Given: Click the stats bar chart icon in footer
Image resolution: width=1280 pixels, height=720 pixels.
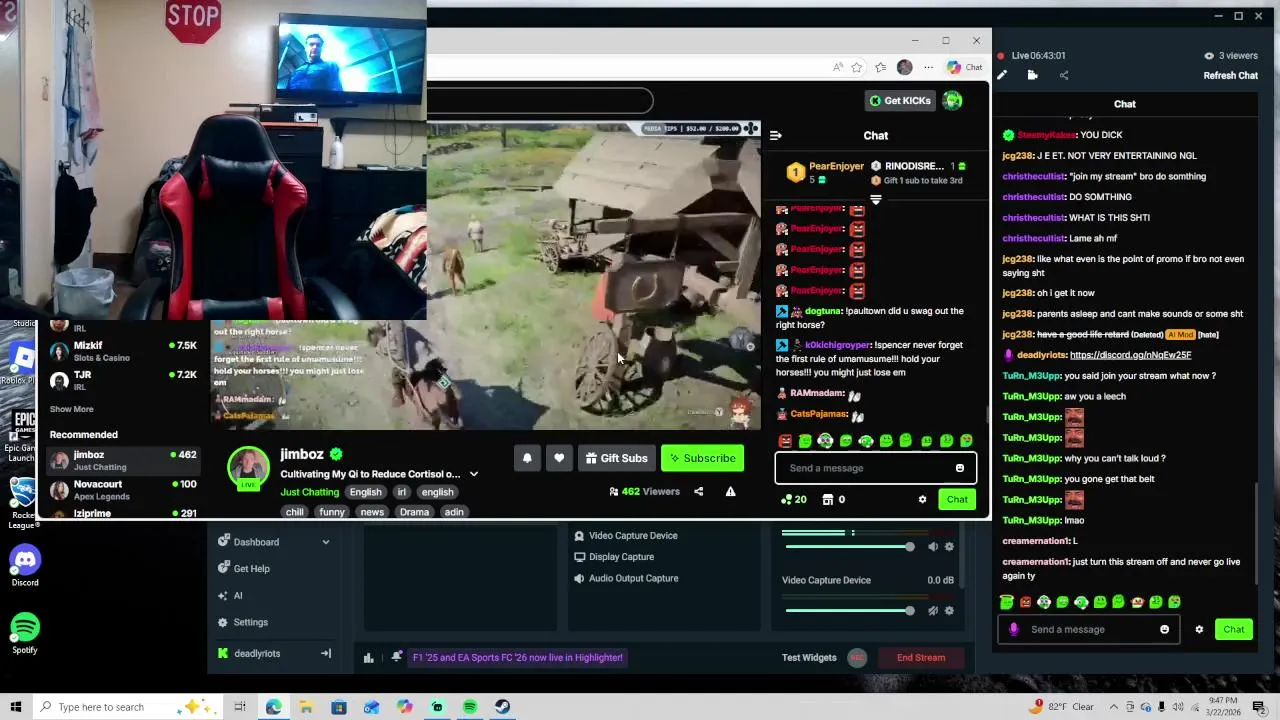Looking at the screenshot, I should [368, 657].
